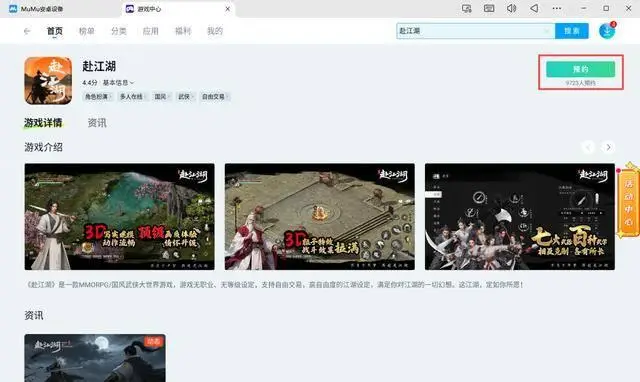Show next game screenshot arrow

608,147
